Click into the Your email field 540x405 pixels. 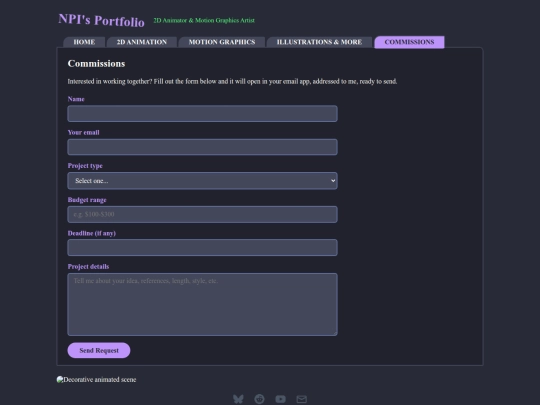point(202,147)
